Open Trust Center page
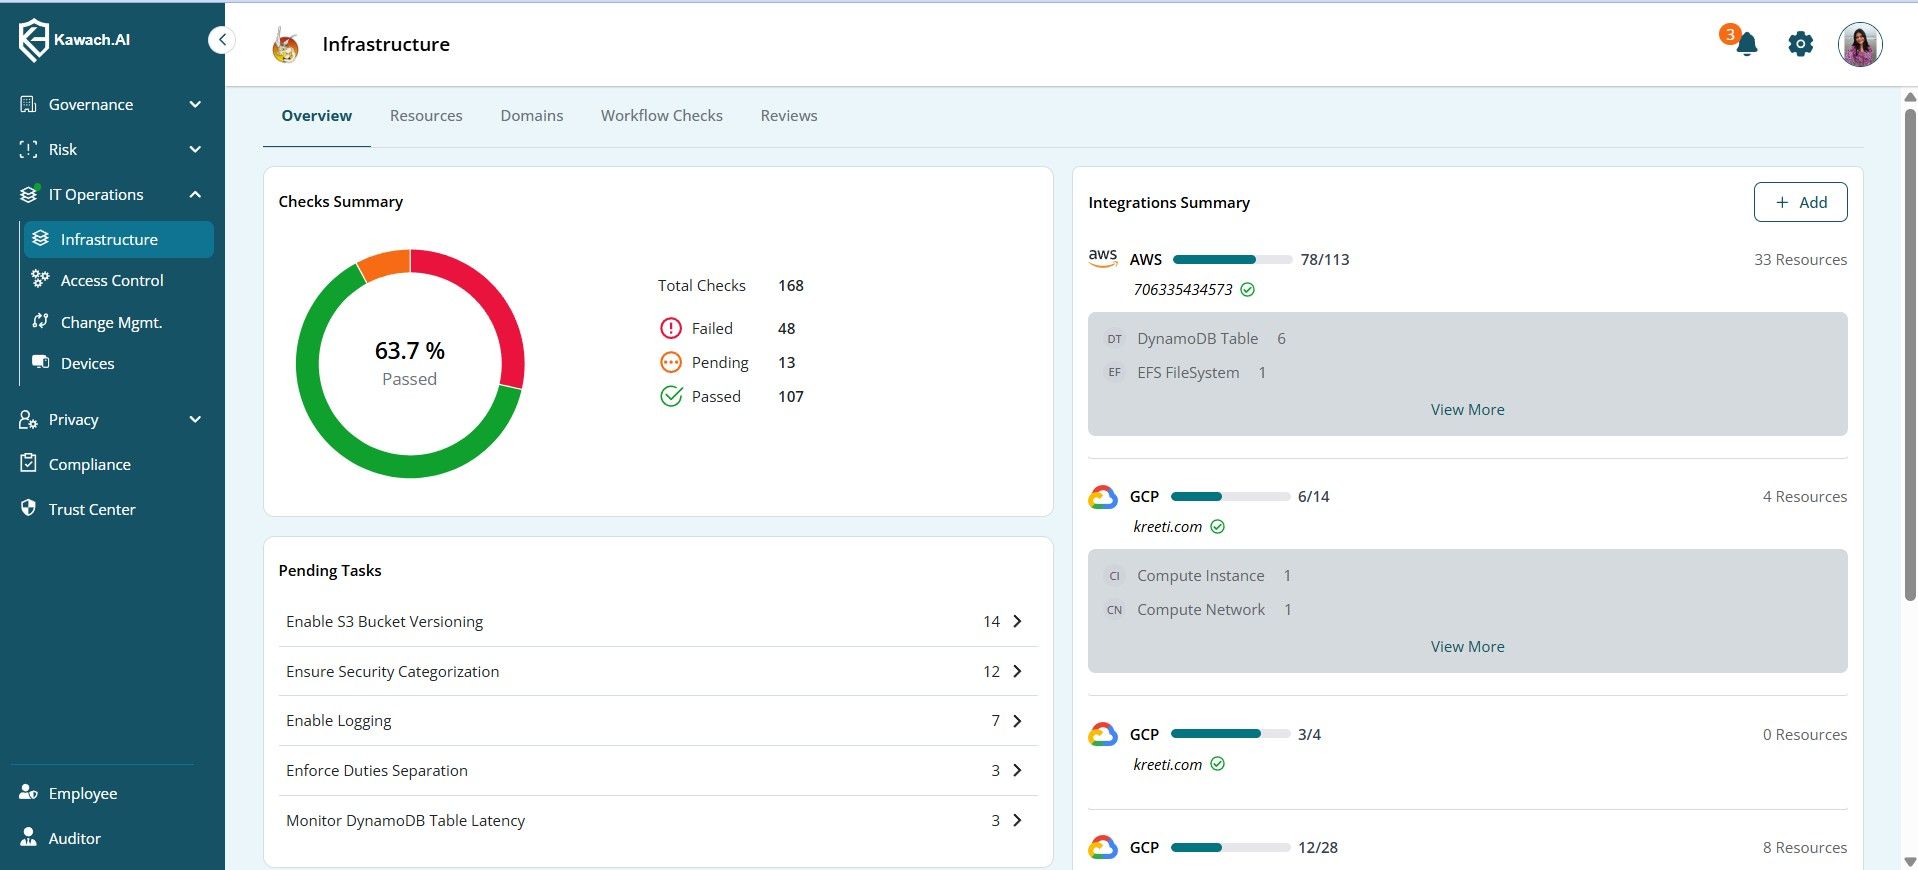The image size is (1918, 870). 91,510
